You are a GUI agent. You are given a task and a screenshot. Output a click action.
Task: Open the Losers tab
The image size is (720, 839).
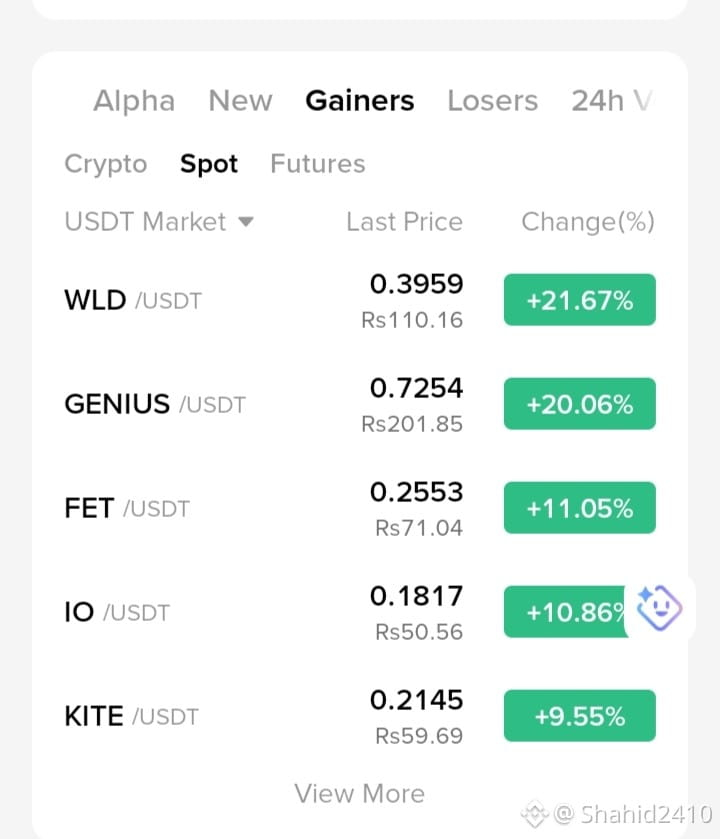pyautogui.click(x=493, y=101)
